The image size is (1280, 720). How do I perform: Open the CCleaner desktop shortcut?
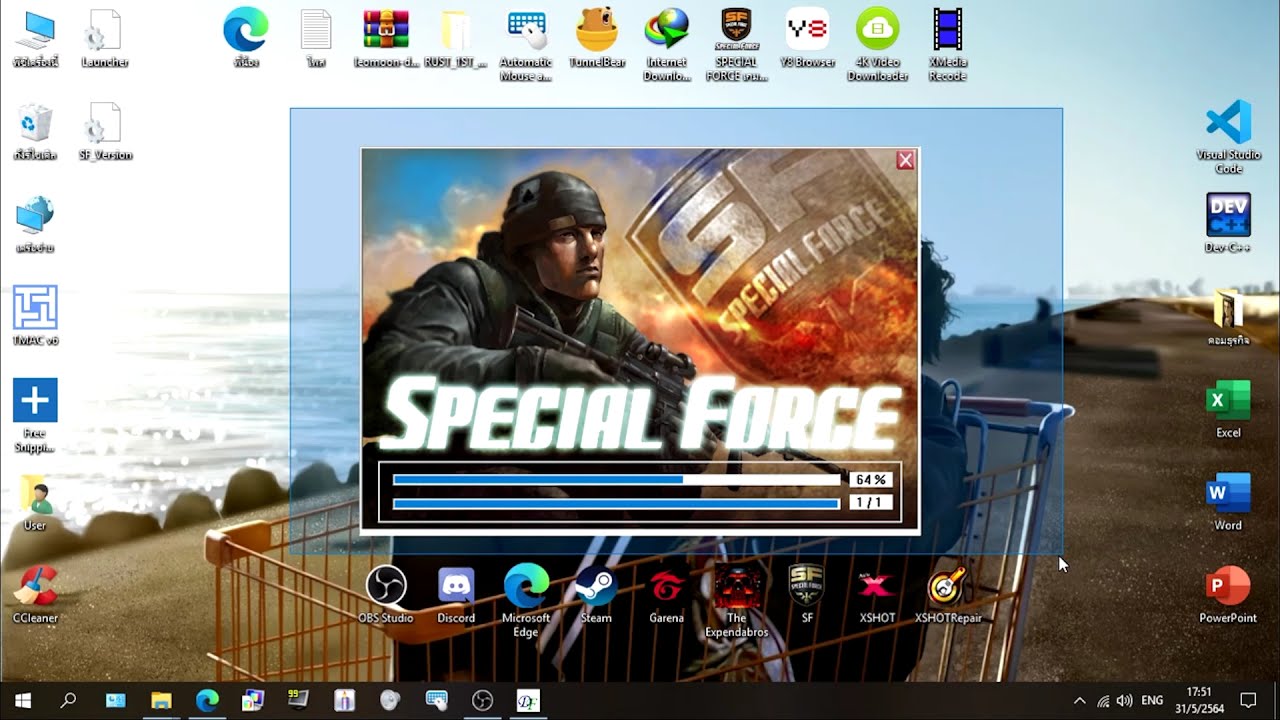coord(35,594)
